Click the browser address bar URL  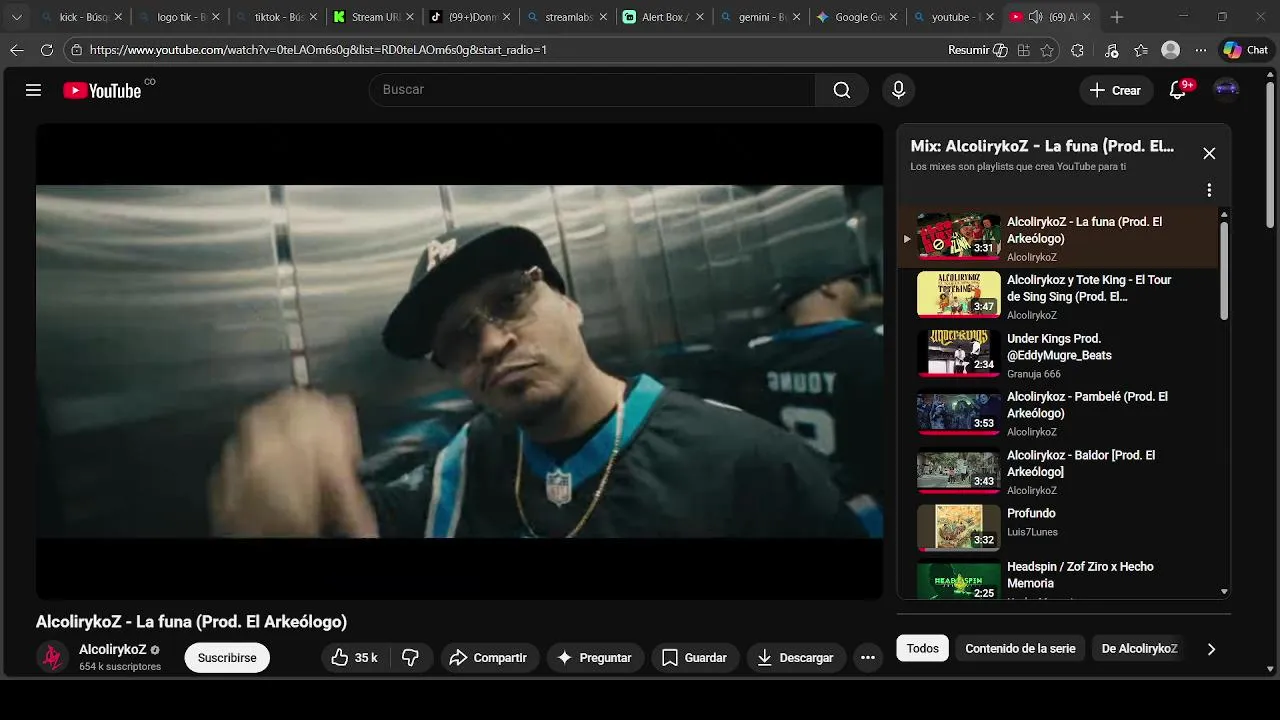[x=318, y=50]
